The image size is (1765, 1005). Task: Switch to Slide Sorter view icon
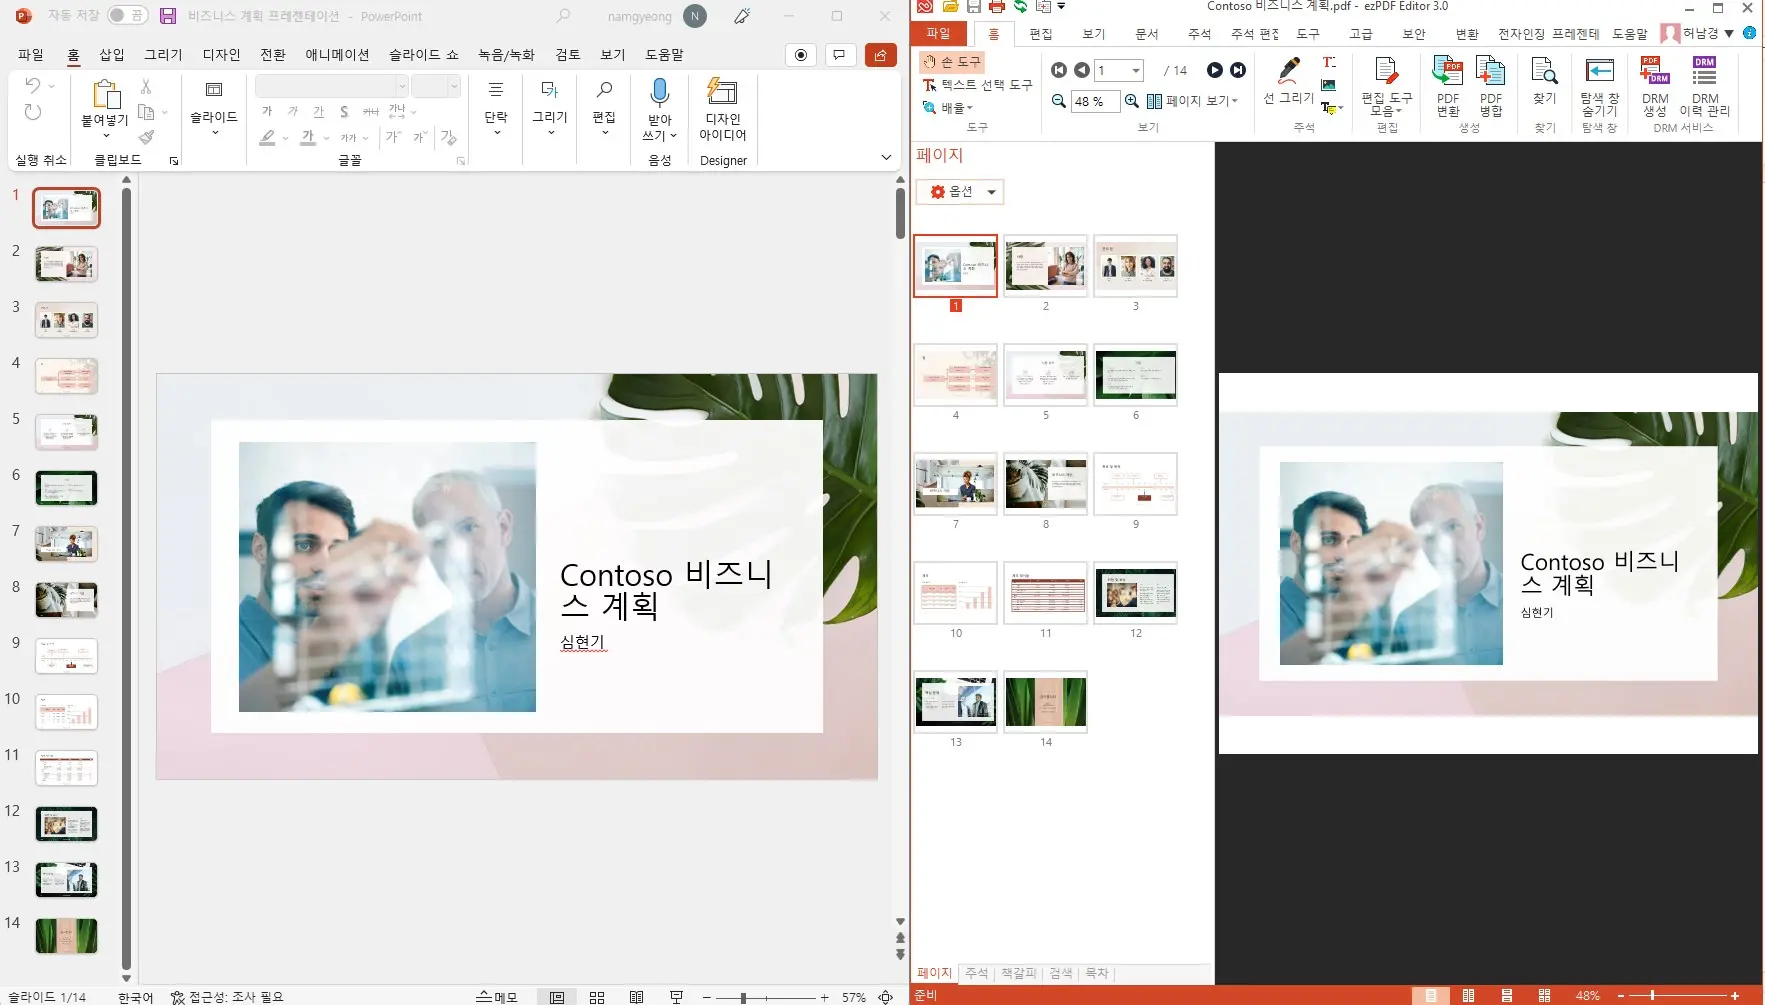597,997
